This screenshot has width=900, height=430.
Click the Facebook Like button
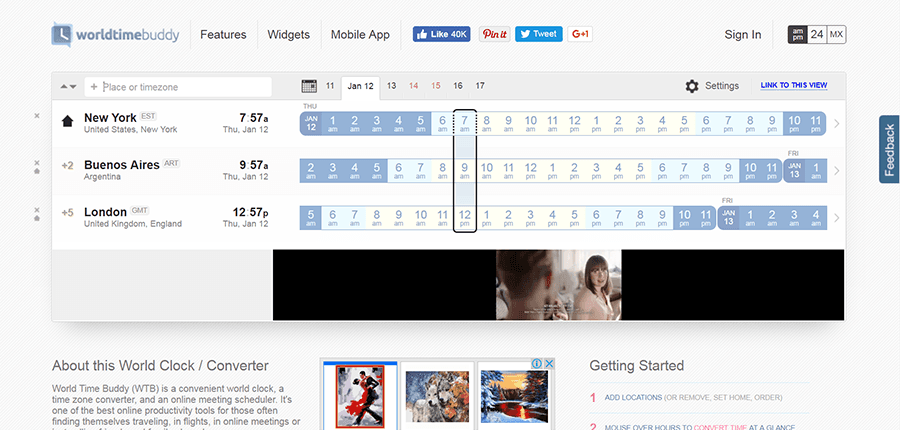pos(441,34)
